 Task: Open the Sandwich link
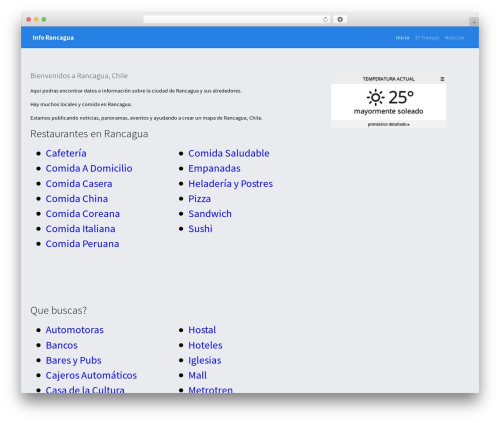point(210,214)
